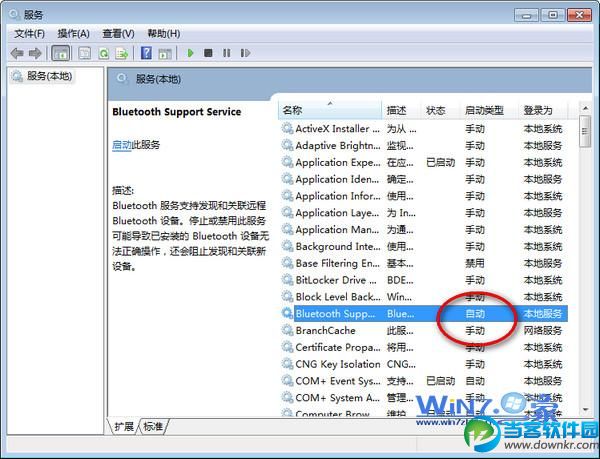Click gear icon of Background Intelligent row
This screenshot has width=600, height=459.
287,246
